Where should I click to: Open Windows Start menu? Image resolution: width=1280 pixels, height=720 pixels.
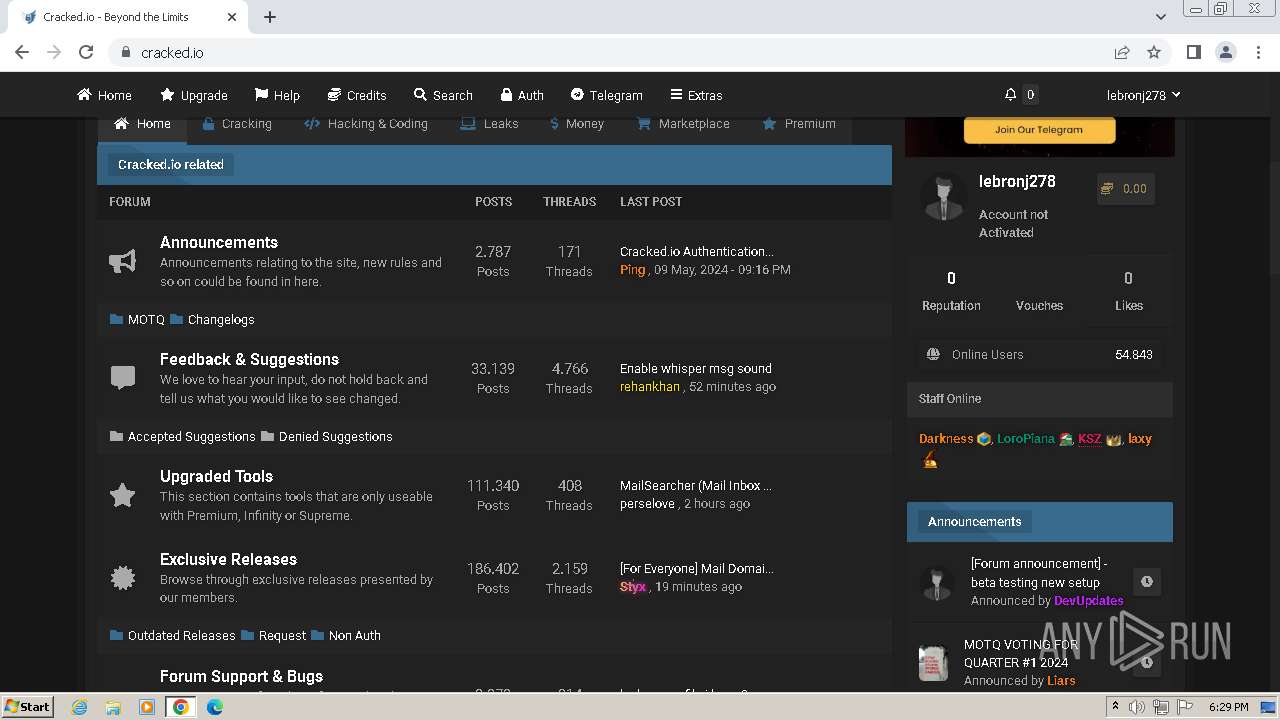pos(27,706)
